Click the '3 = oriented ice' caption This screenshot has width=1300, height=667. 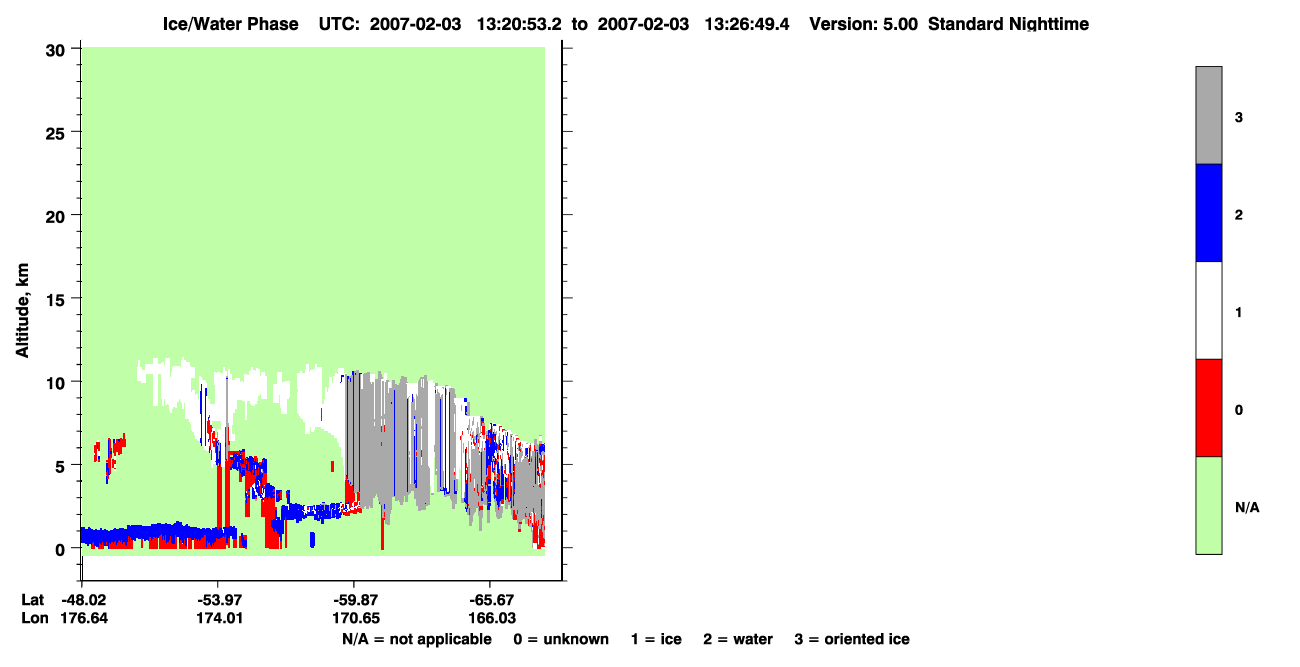click(852, 639)
